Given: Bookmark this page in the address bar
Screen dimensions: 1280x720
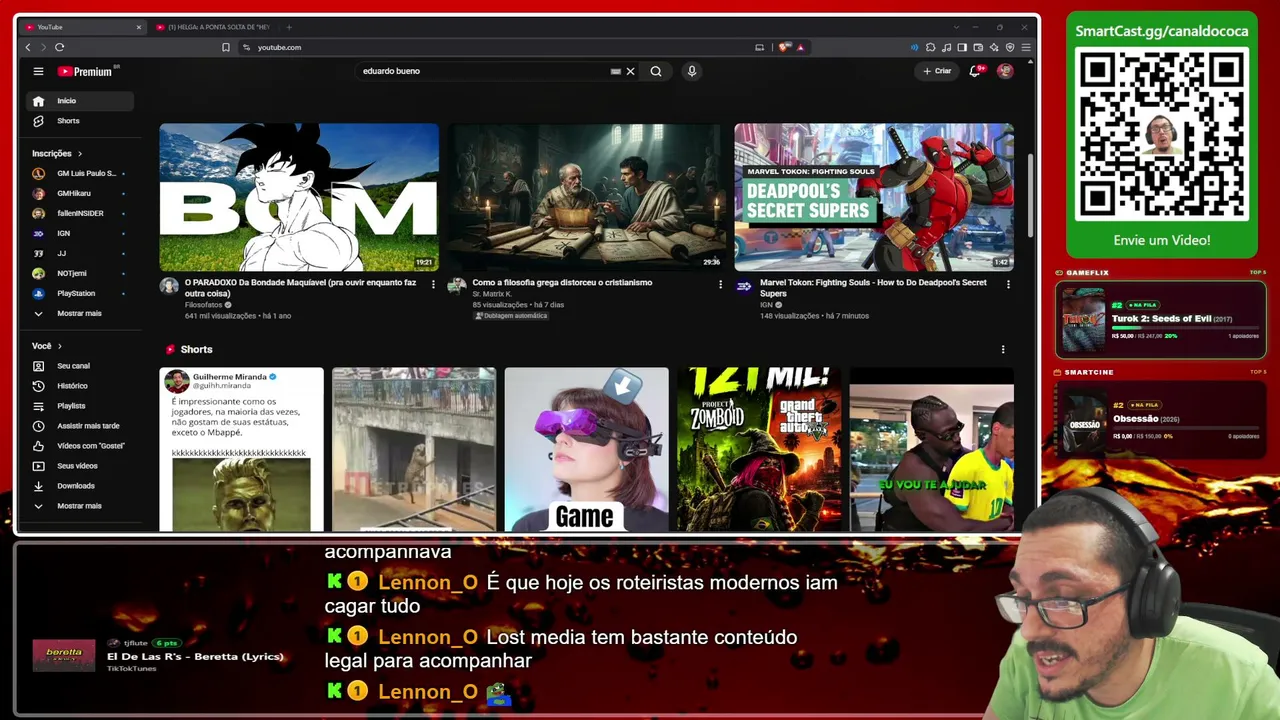Looking at the screenshot, I should [x=226, y=47].
